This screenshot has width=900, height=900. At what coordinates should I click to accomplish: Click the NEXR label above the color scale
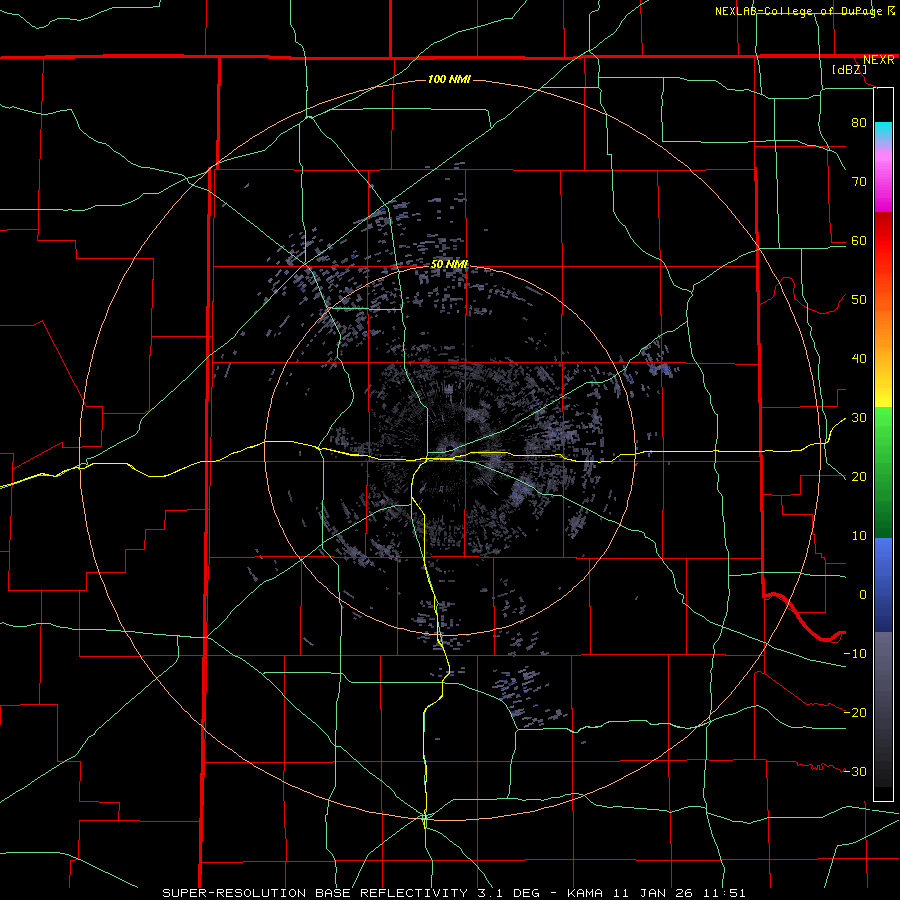click(878, 60)
